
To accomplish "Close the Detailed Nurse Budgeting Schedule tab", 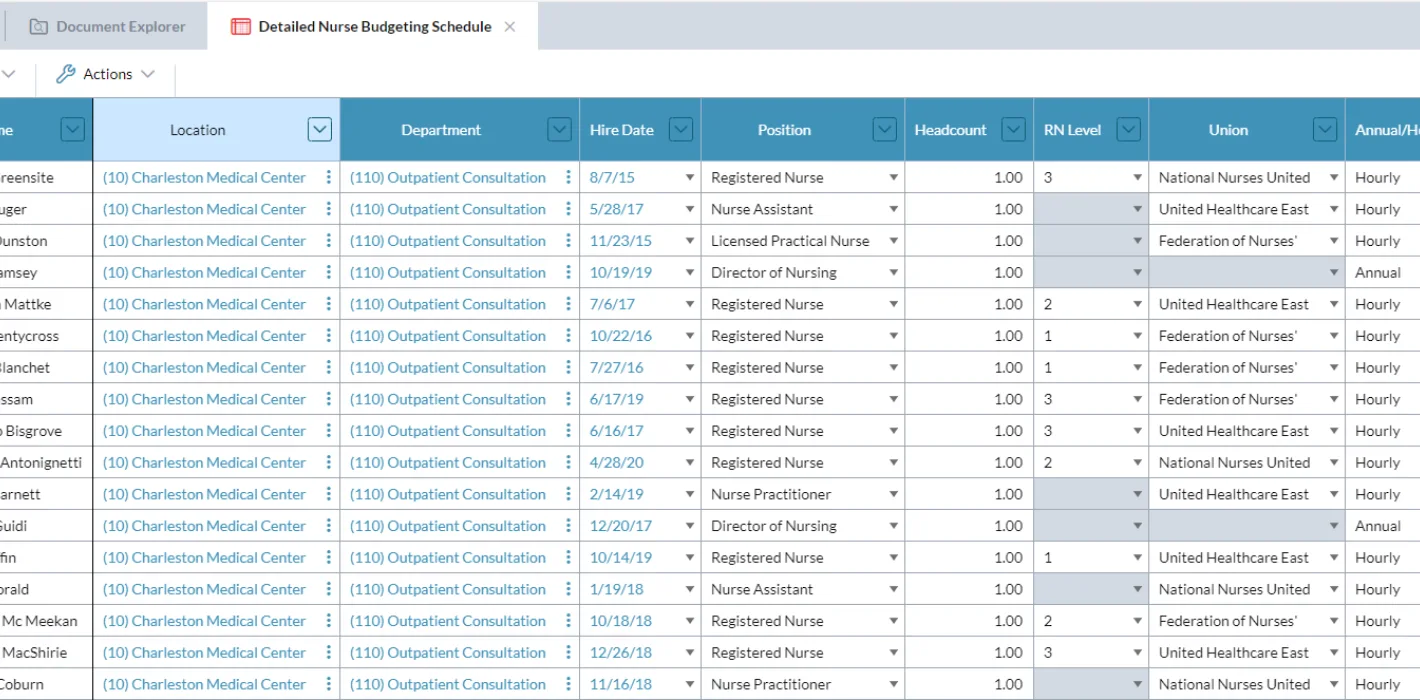I will click(x=510, y=27).
